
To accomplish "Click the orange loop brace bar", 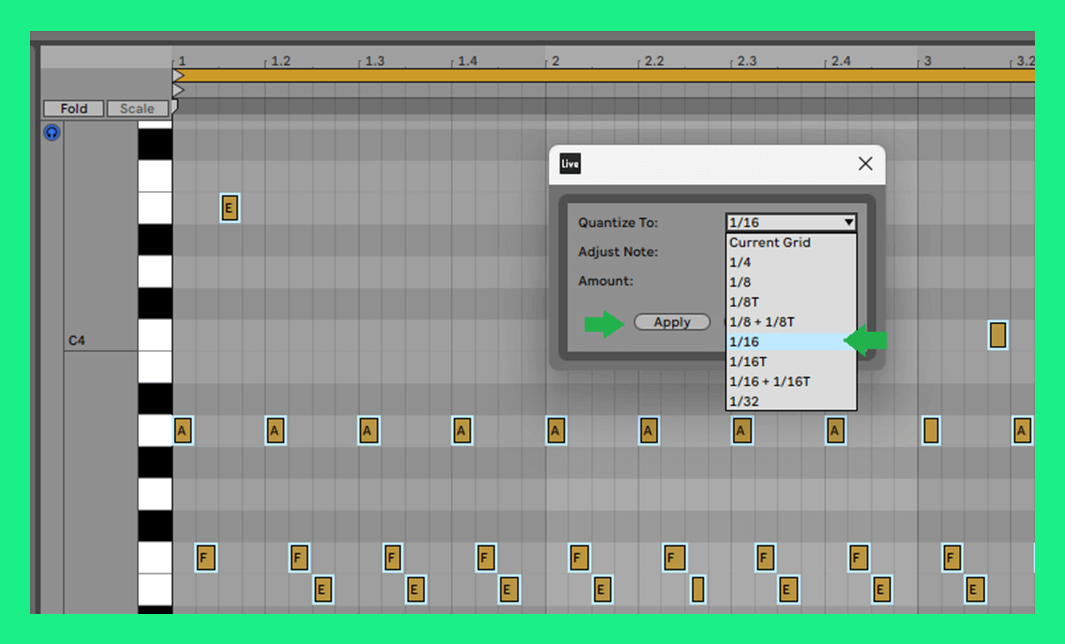I will point(600,75).
